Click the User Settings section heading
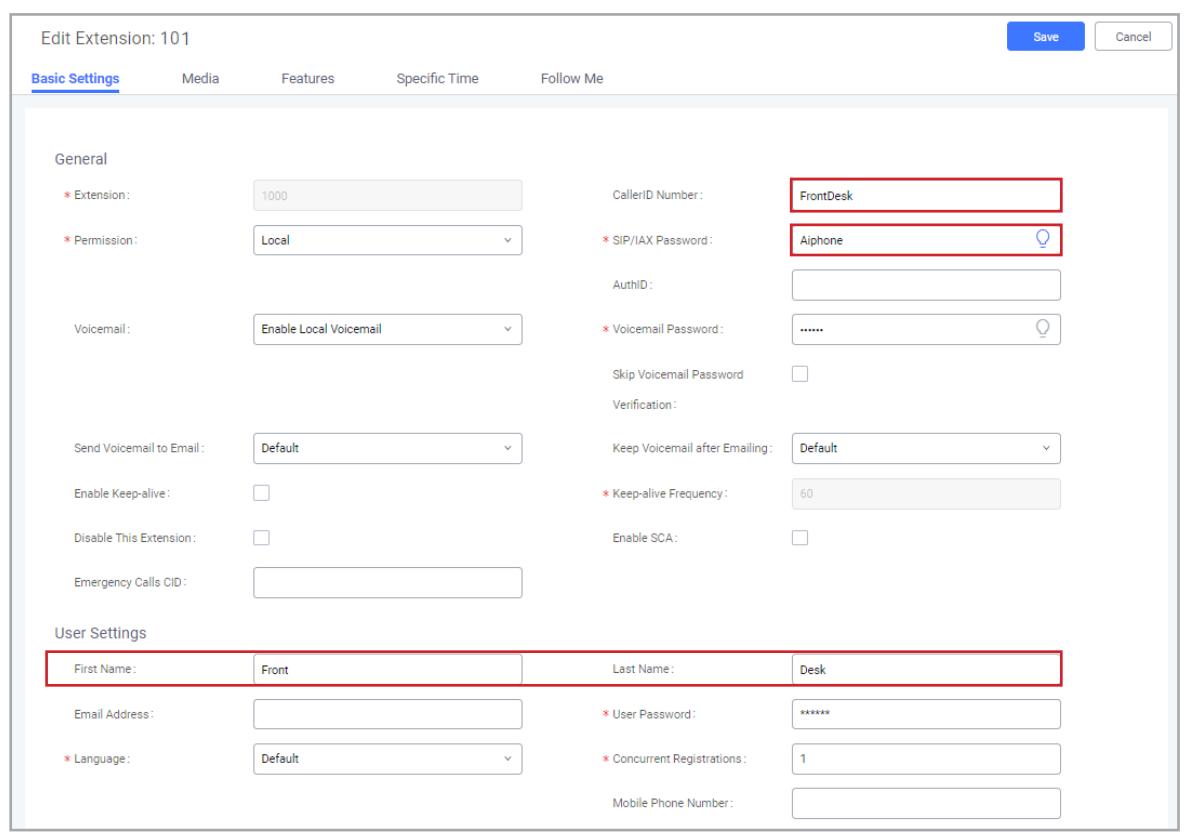 click(101, 633)
